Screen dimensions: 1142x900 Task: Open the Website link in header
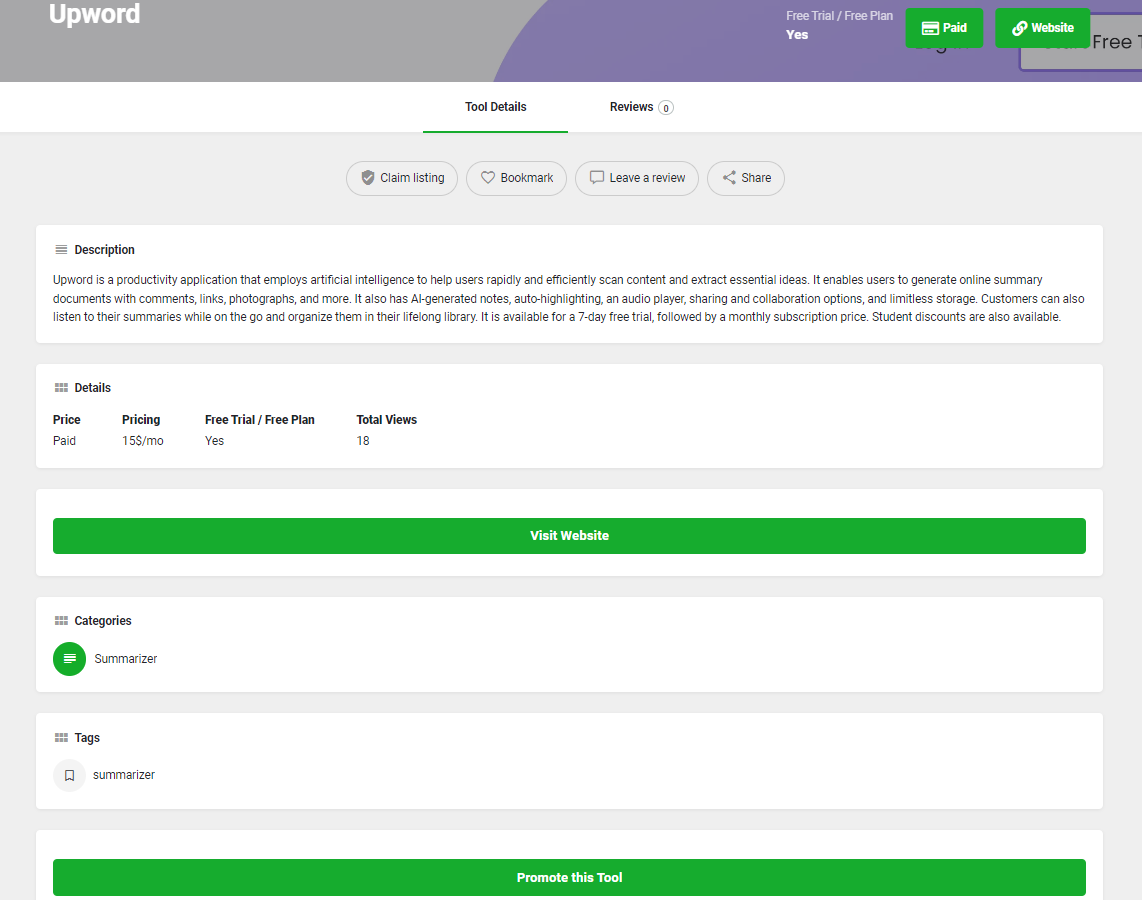[1042, 28]
